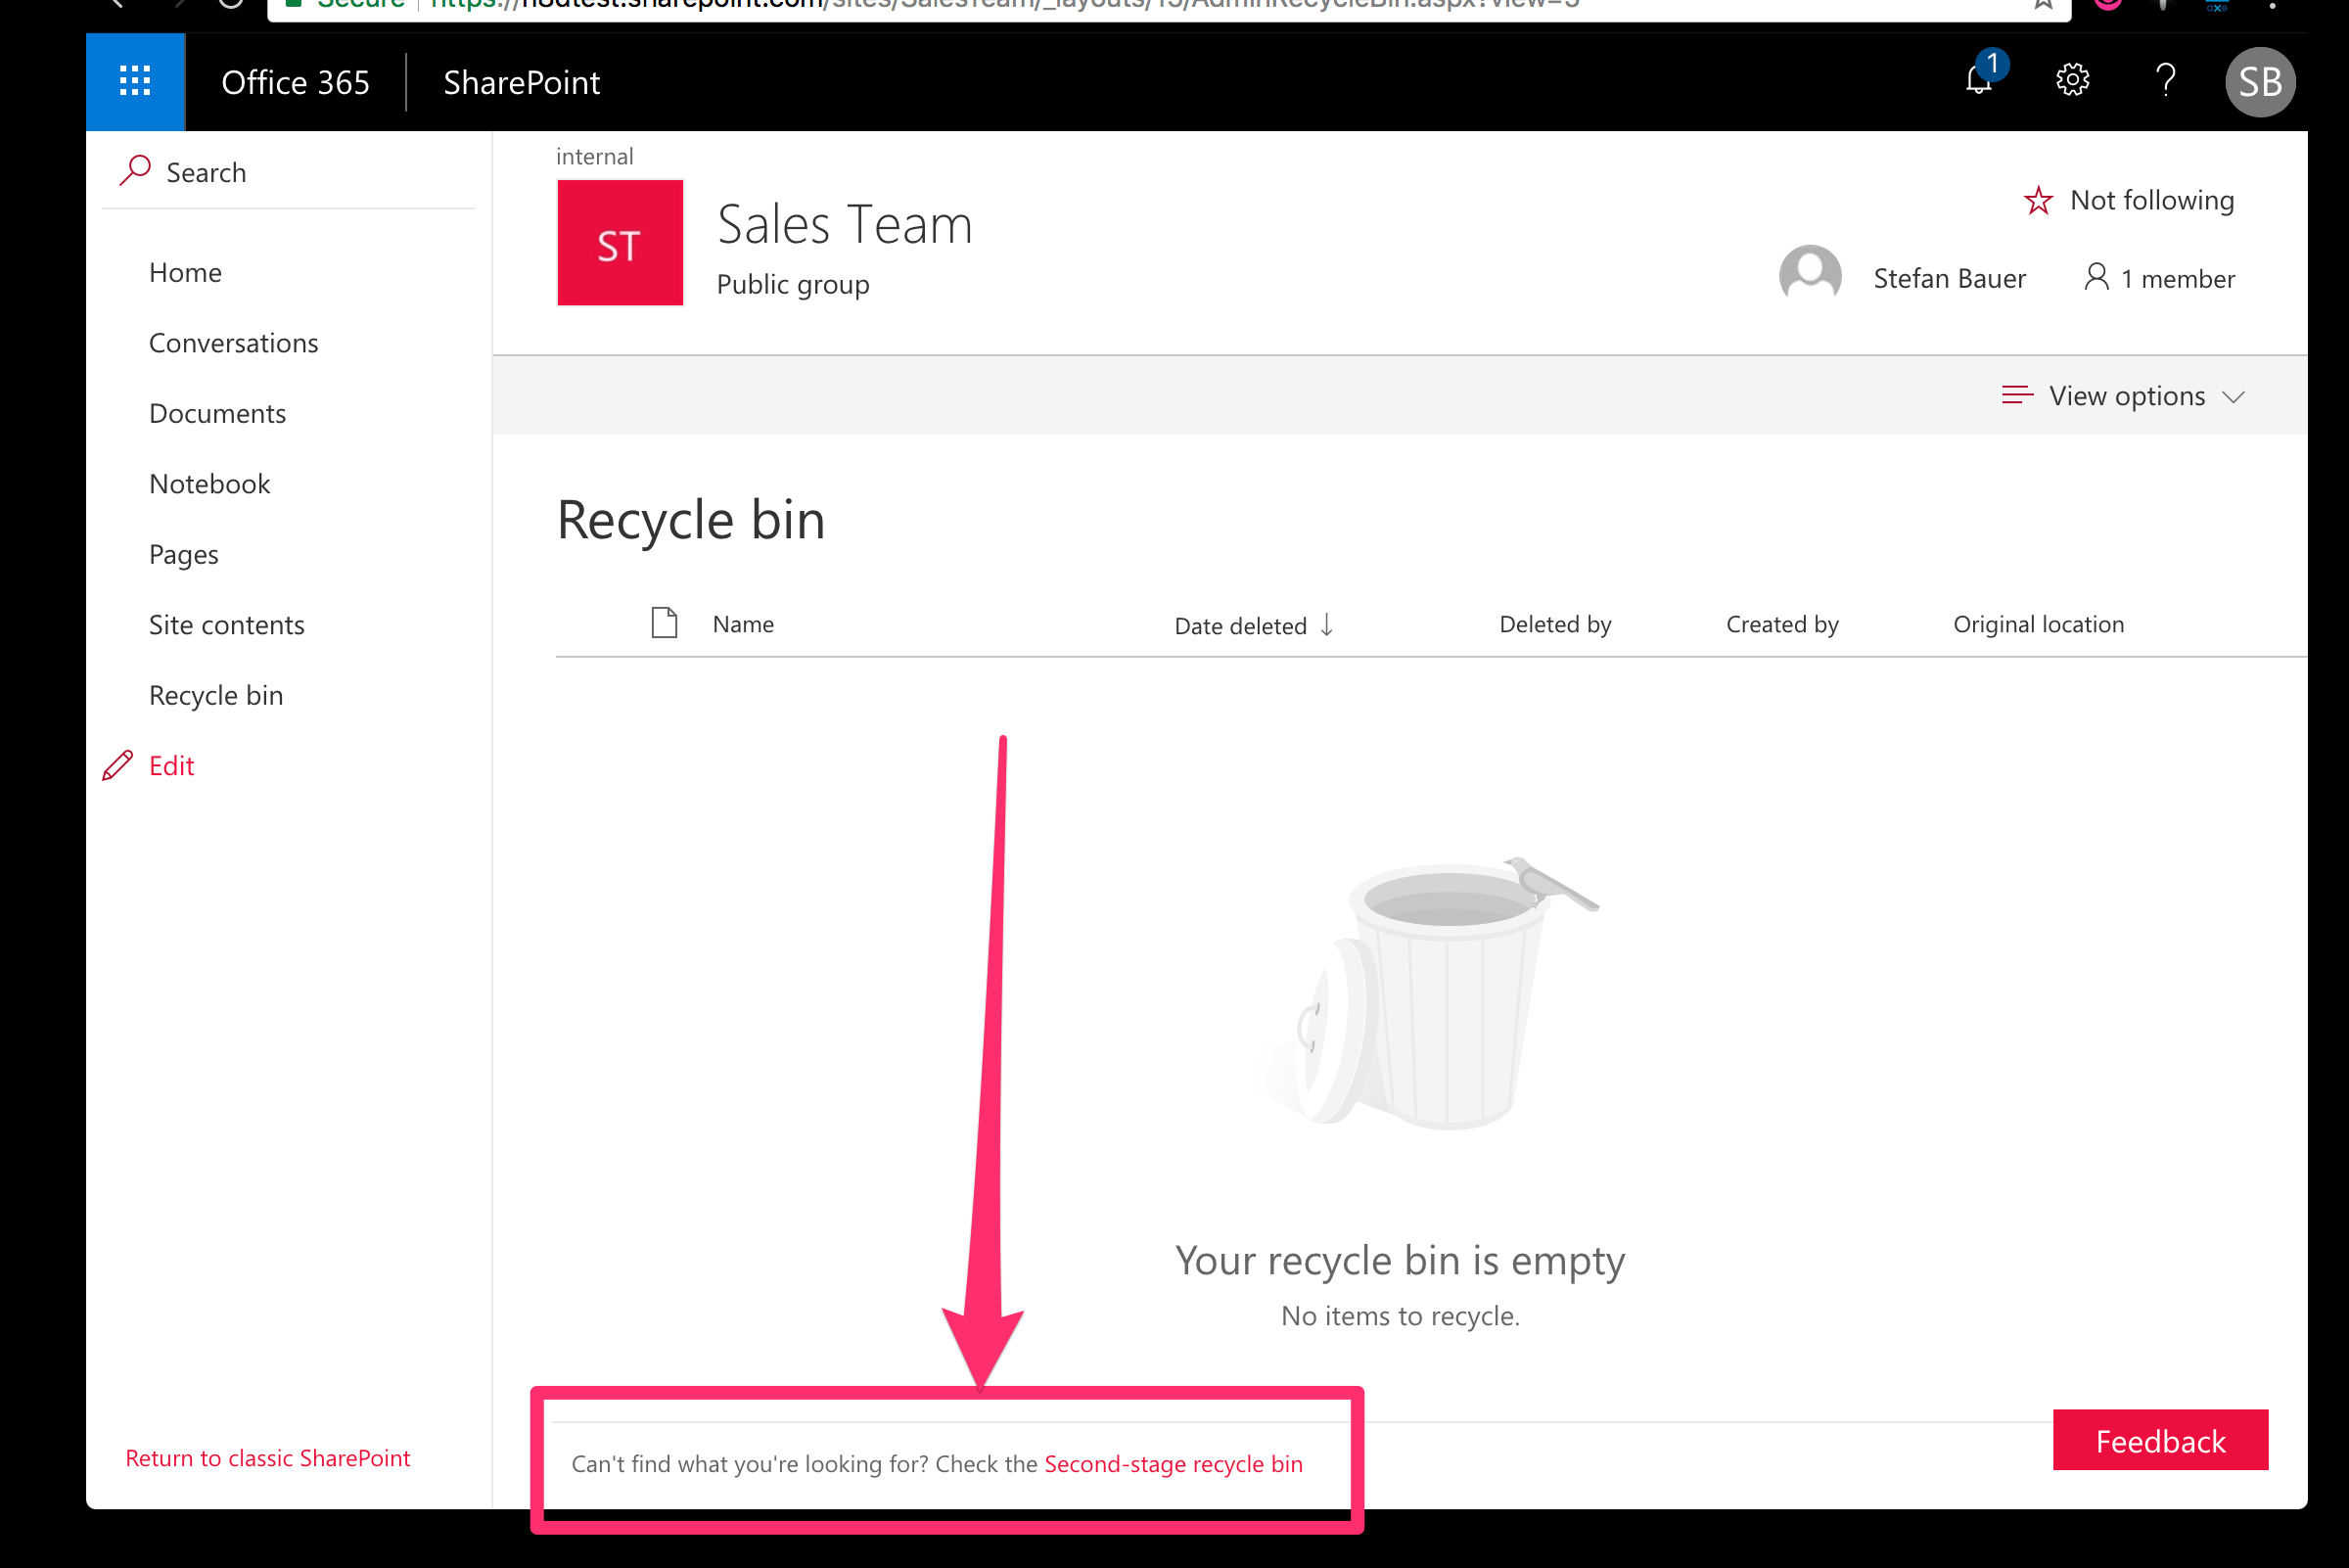This screenshot has width=2349, height=1568.
Task: Click the Feedback button
Action: pos(2160,1440)
